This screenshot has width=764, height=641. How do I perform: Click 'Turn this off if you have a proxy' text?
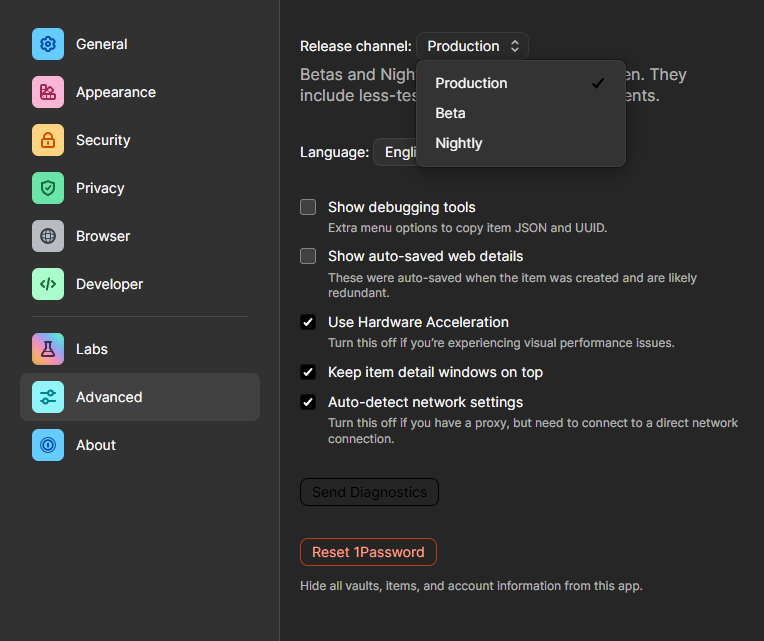pos(533,431)
